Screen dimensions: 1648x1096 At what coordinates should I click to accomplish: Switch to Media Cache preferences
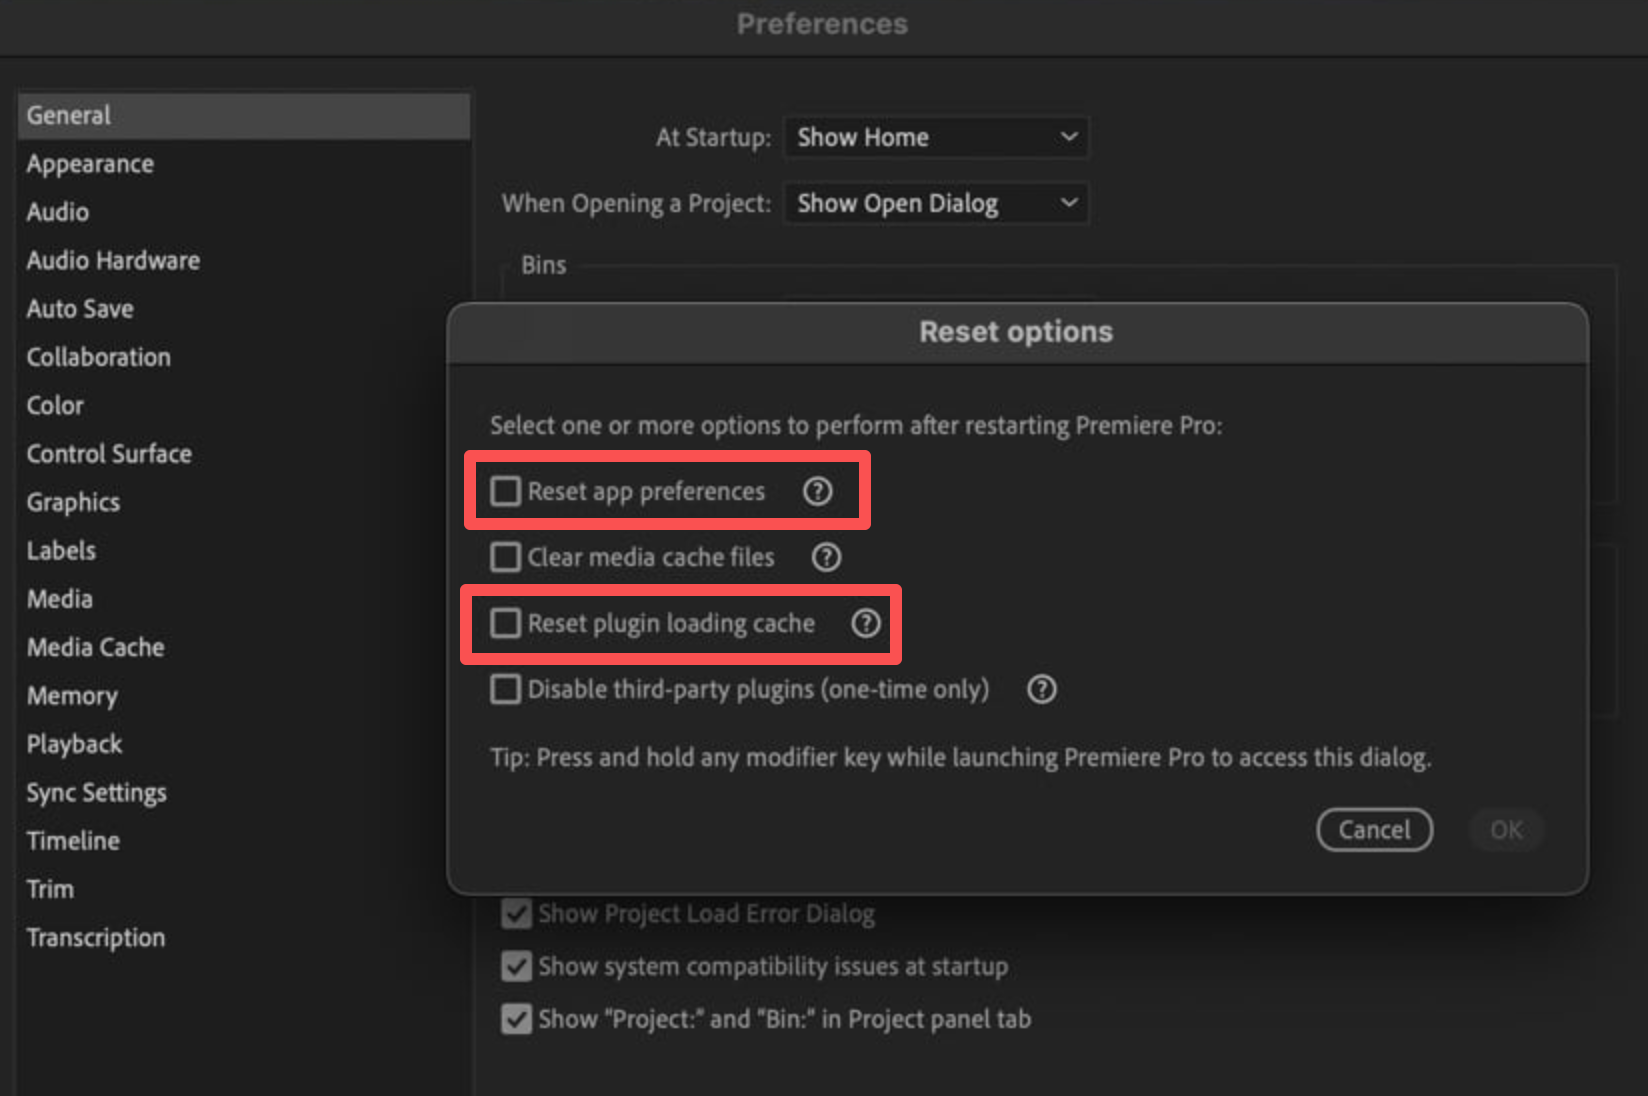(96, 647)
